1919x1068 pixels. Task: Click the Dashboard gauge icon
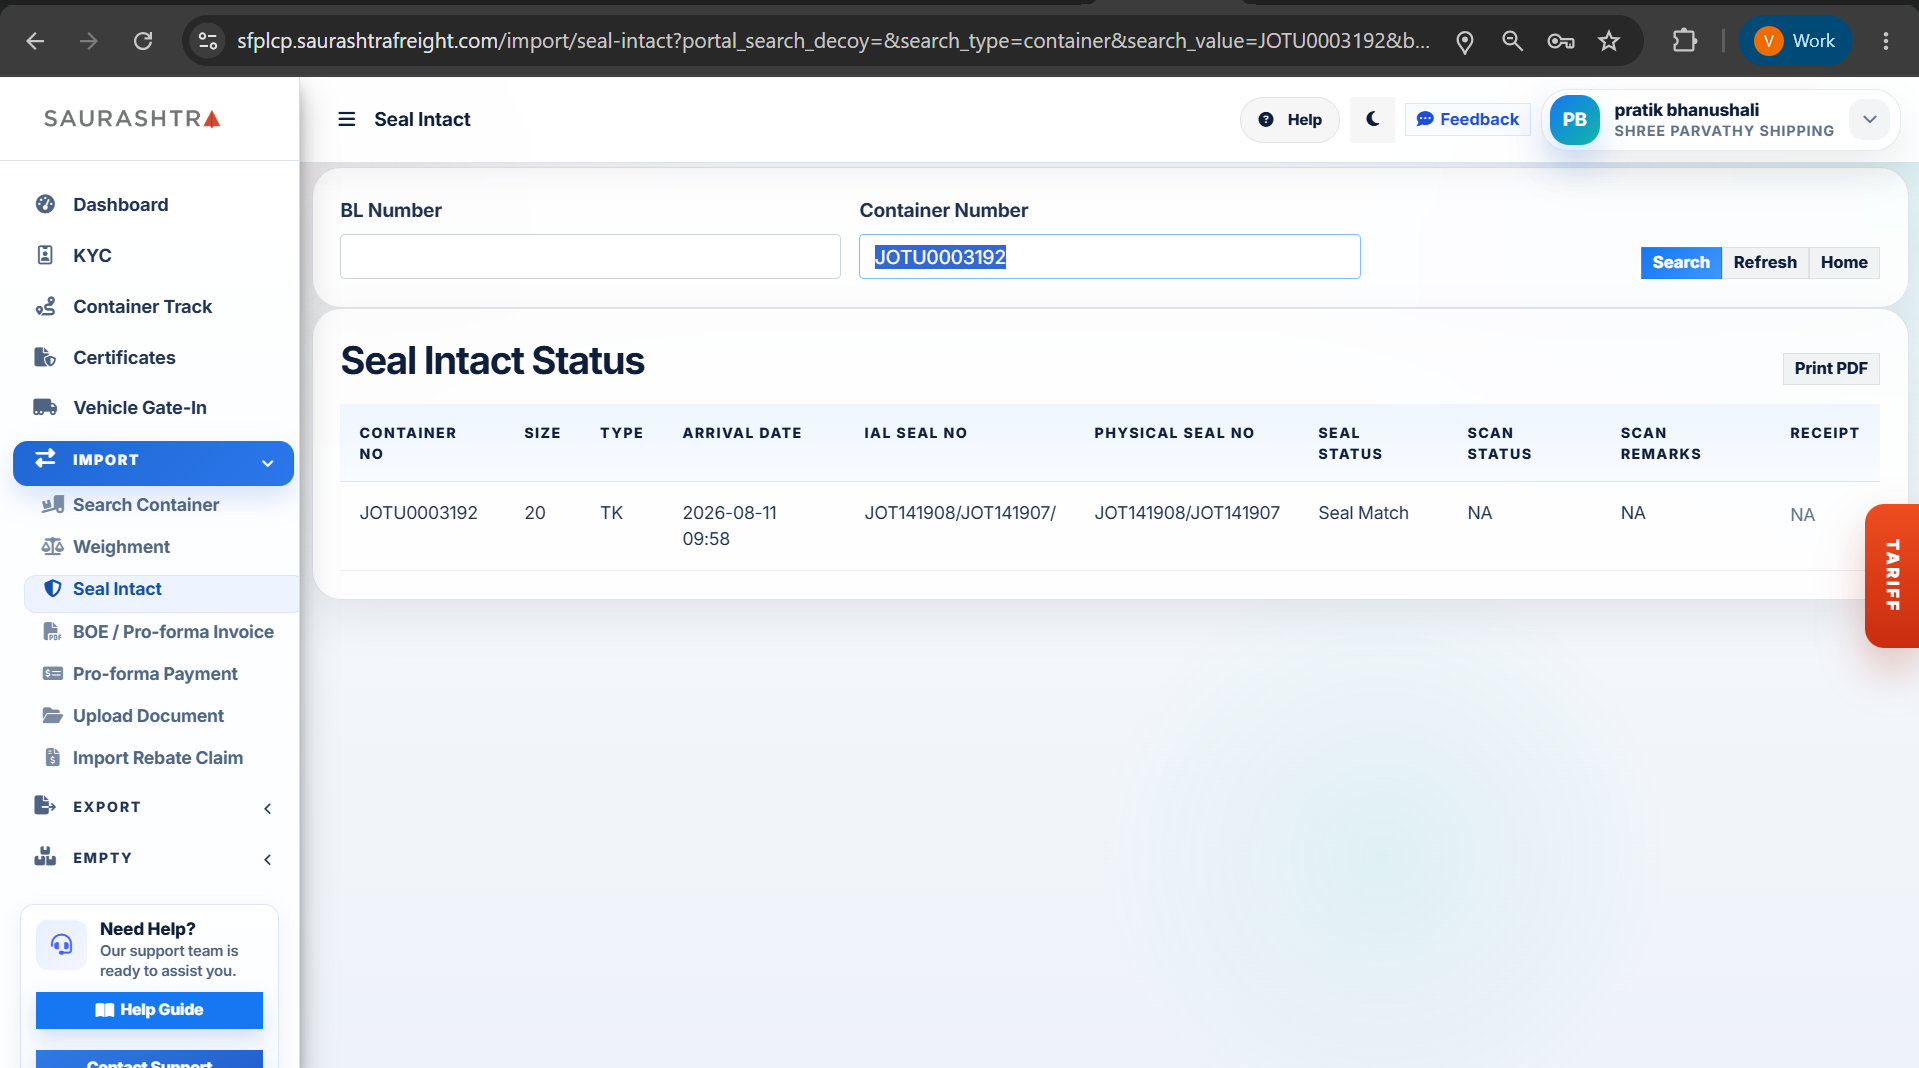[45, 204]
